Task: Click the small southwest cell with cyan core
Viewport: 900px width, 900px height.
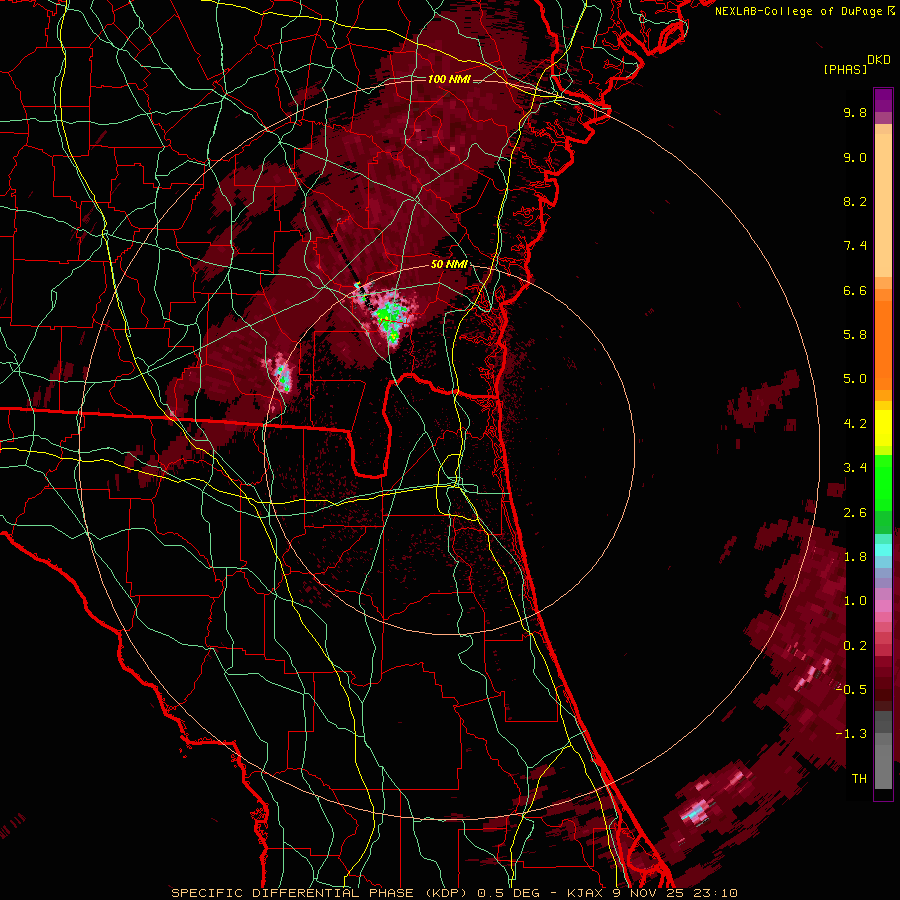Action: click(x=282, y=374)
